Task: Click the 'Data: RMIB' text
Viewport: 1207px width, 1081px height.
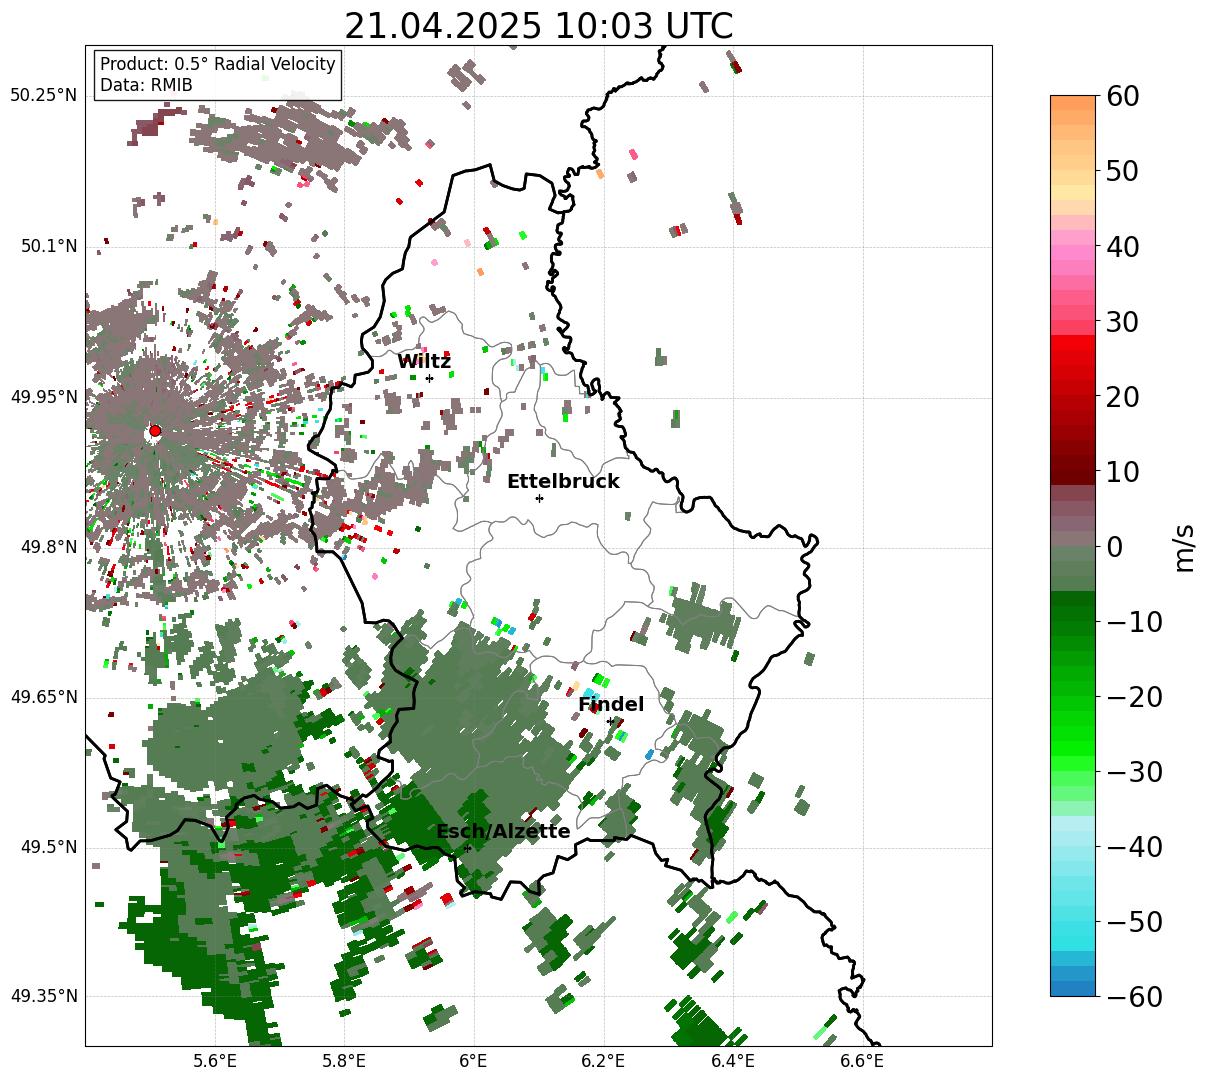Action: click(x=146, y=85)
